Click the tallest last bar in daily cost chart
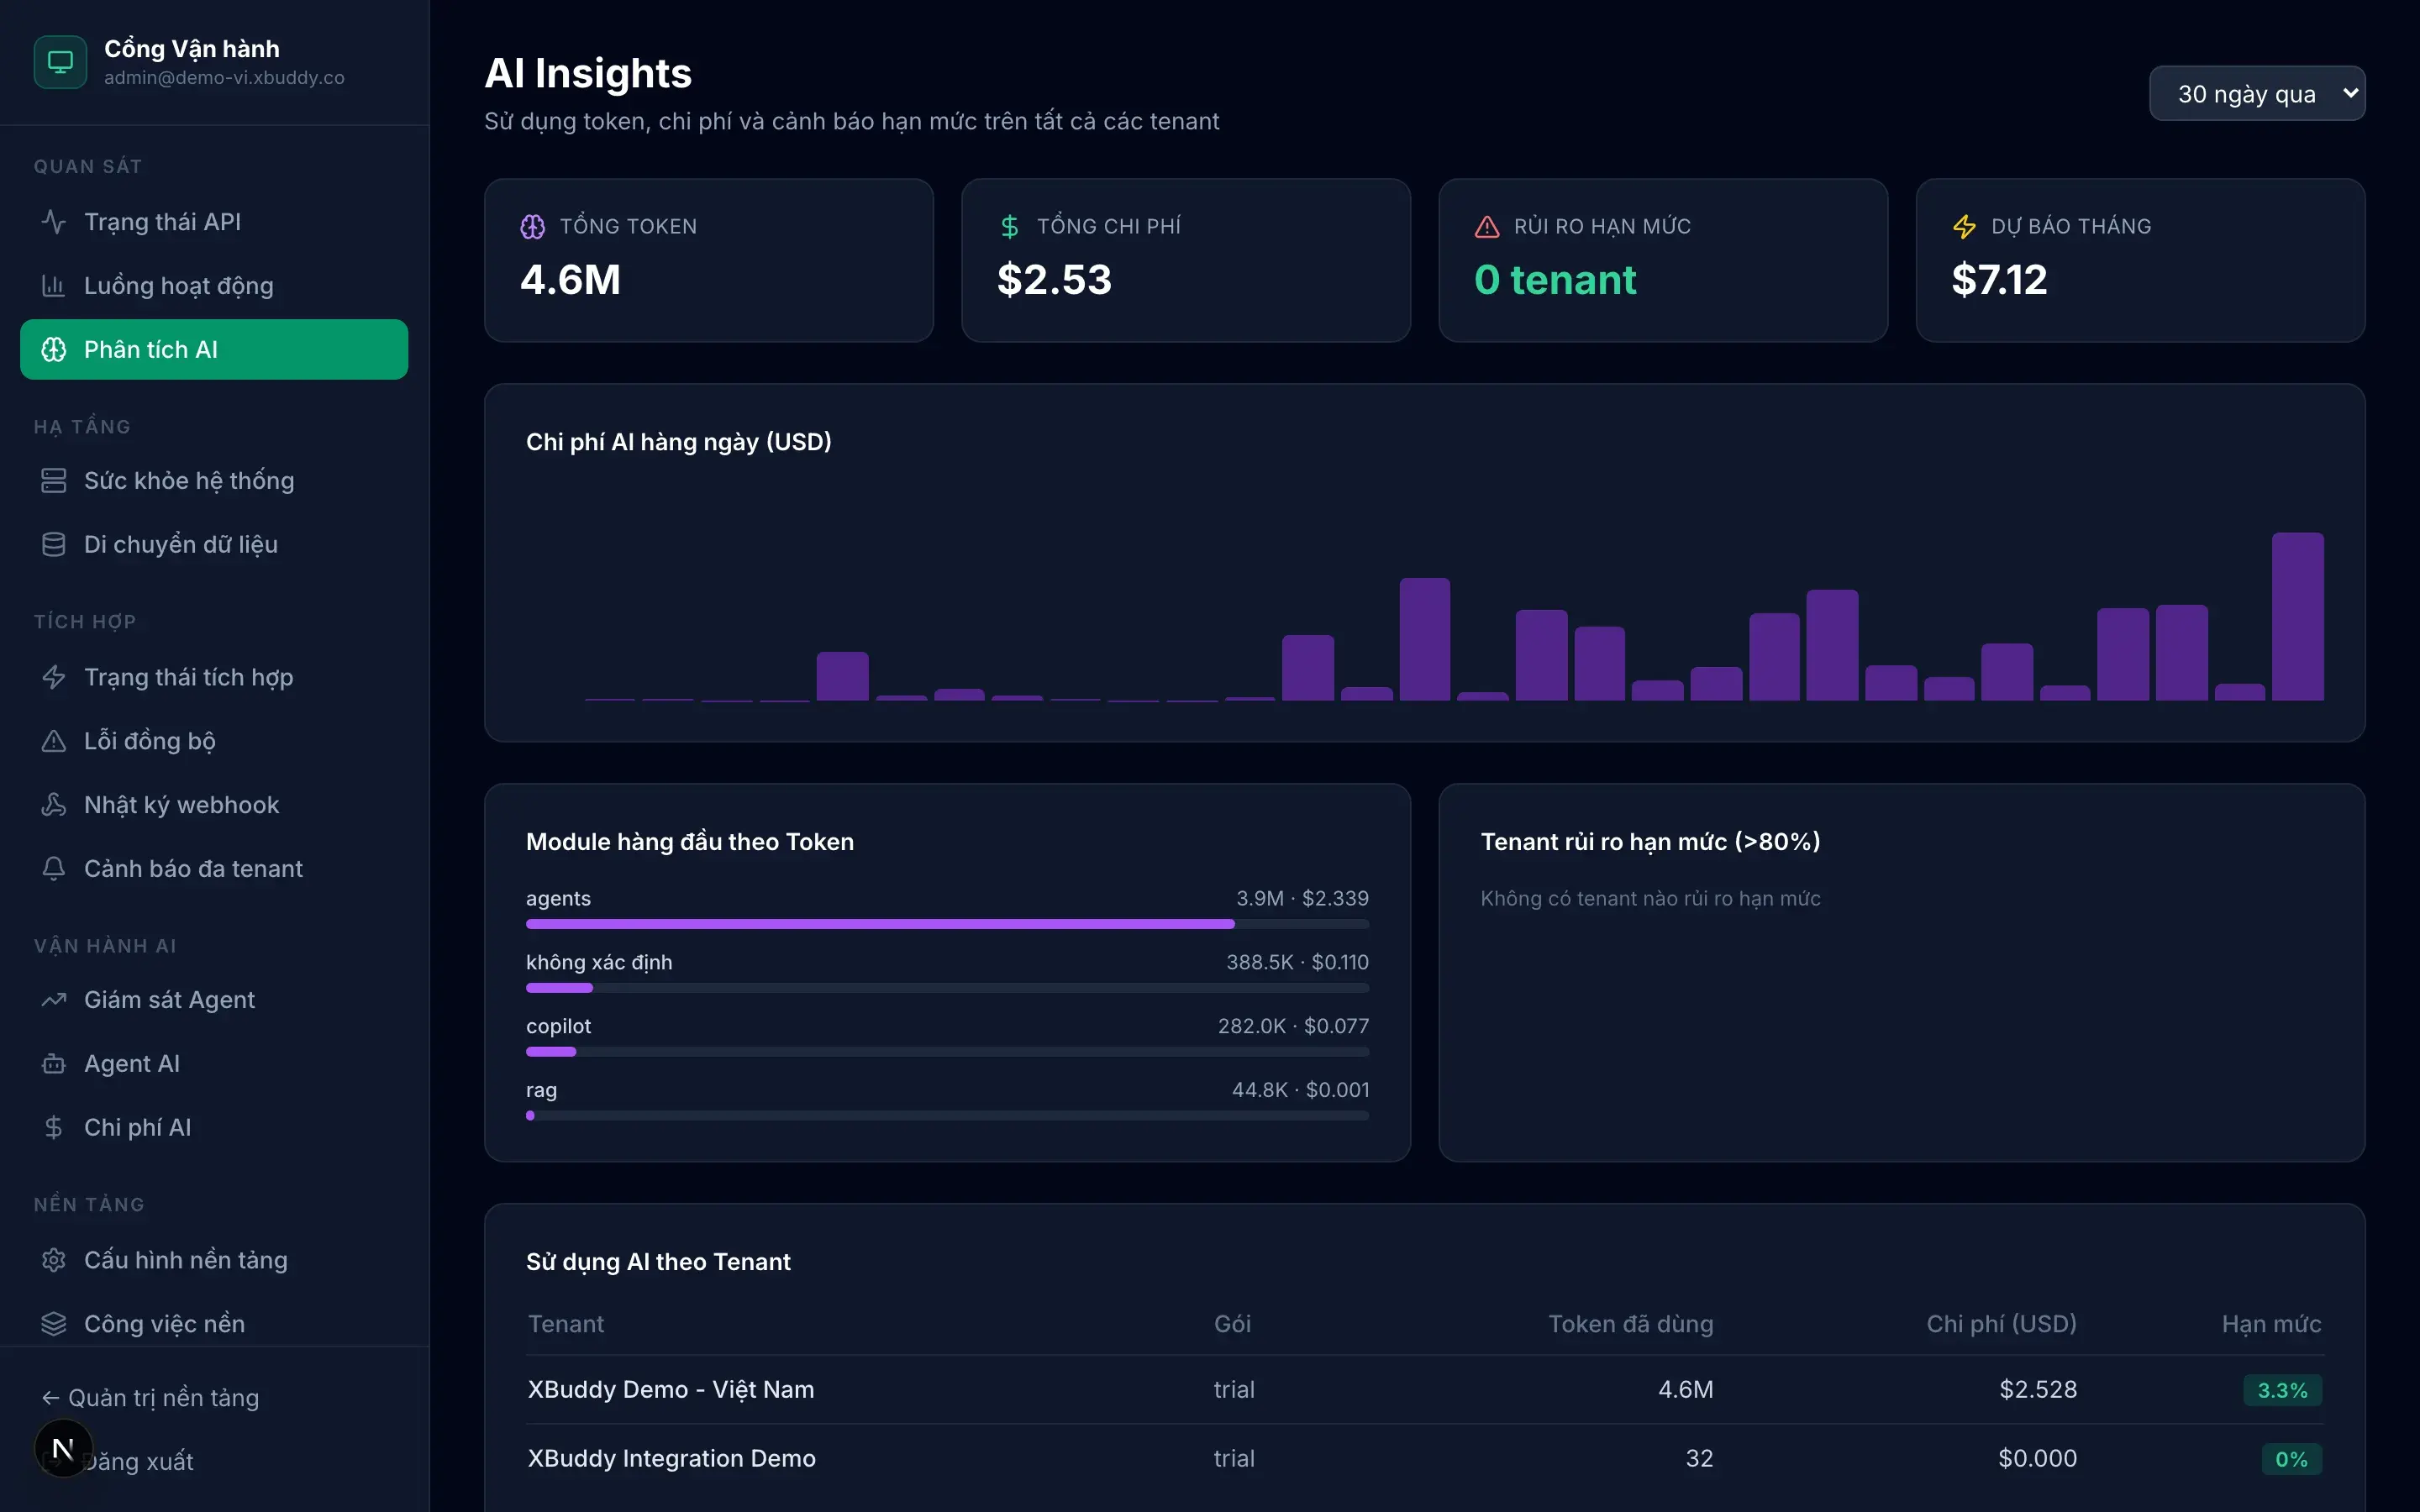This screenshot has height=1512, width=2420. (2297, 616)
